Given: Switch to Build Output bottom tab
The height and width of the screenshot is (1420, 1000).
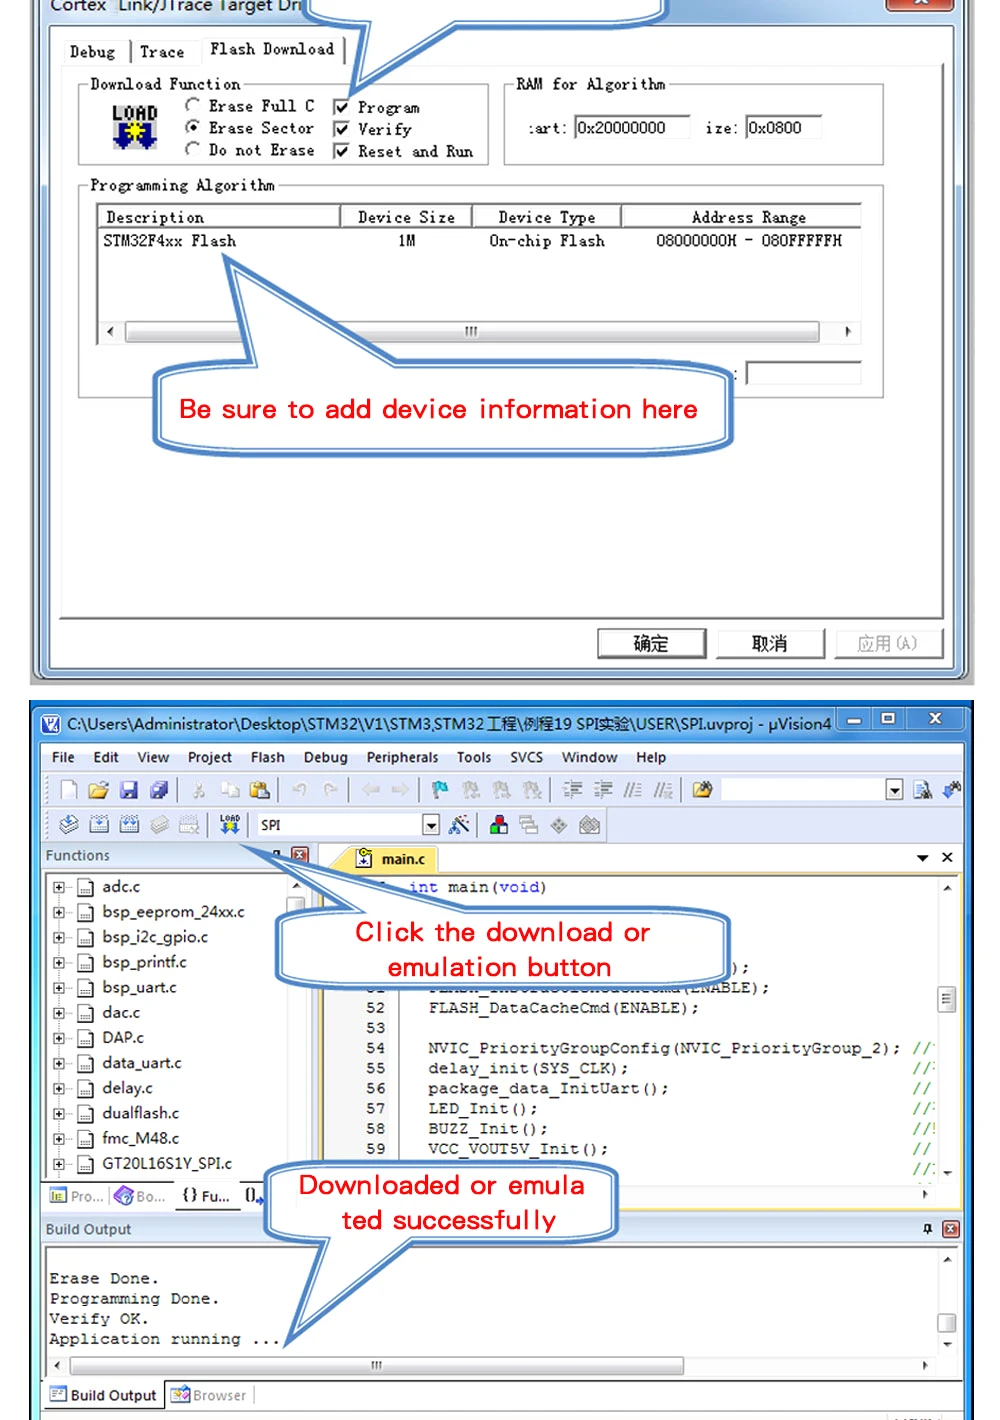Looking at the screenshot, I should coord(104,1395).
